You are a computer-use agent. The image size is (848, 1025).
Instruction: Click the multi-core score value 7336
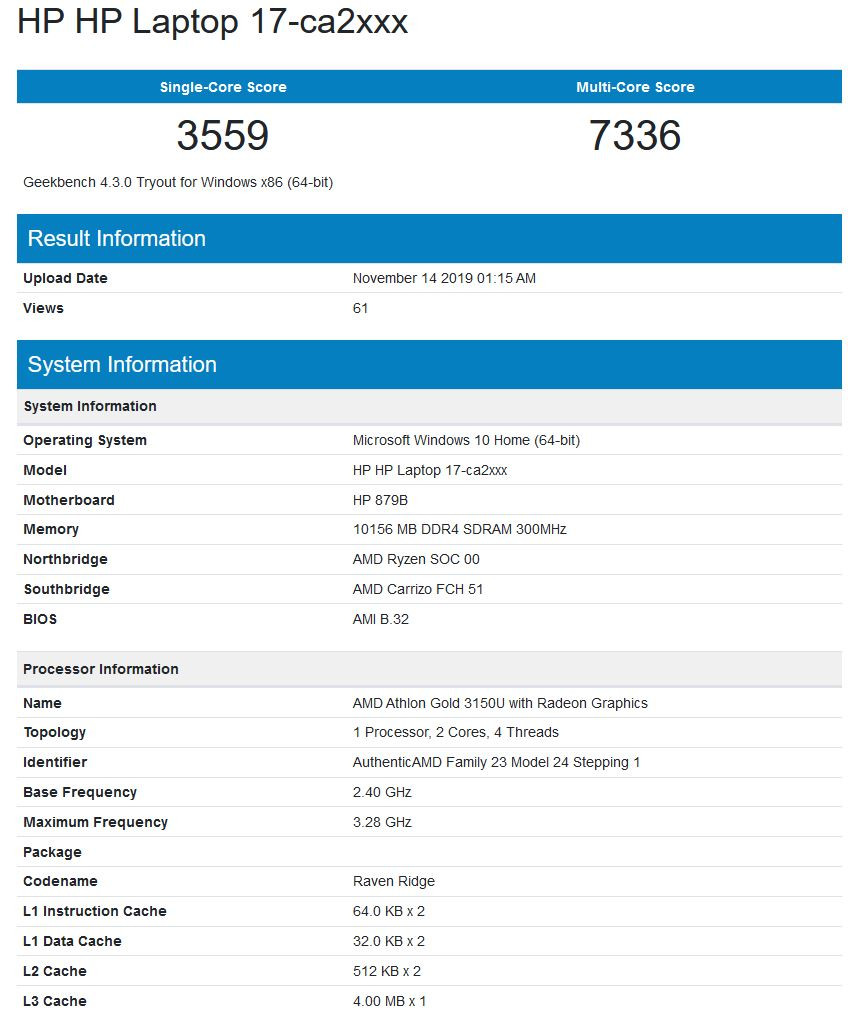pos(635,135)
